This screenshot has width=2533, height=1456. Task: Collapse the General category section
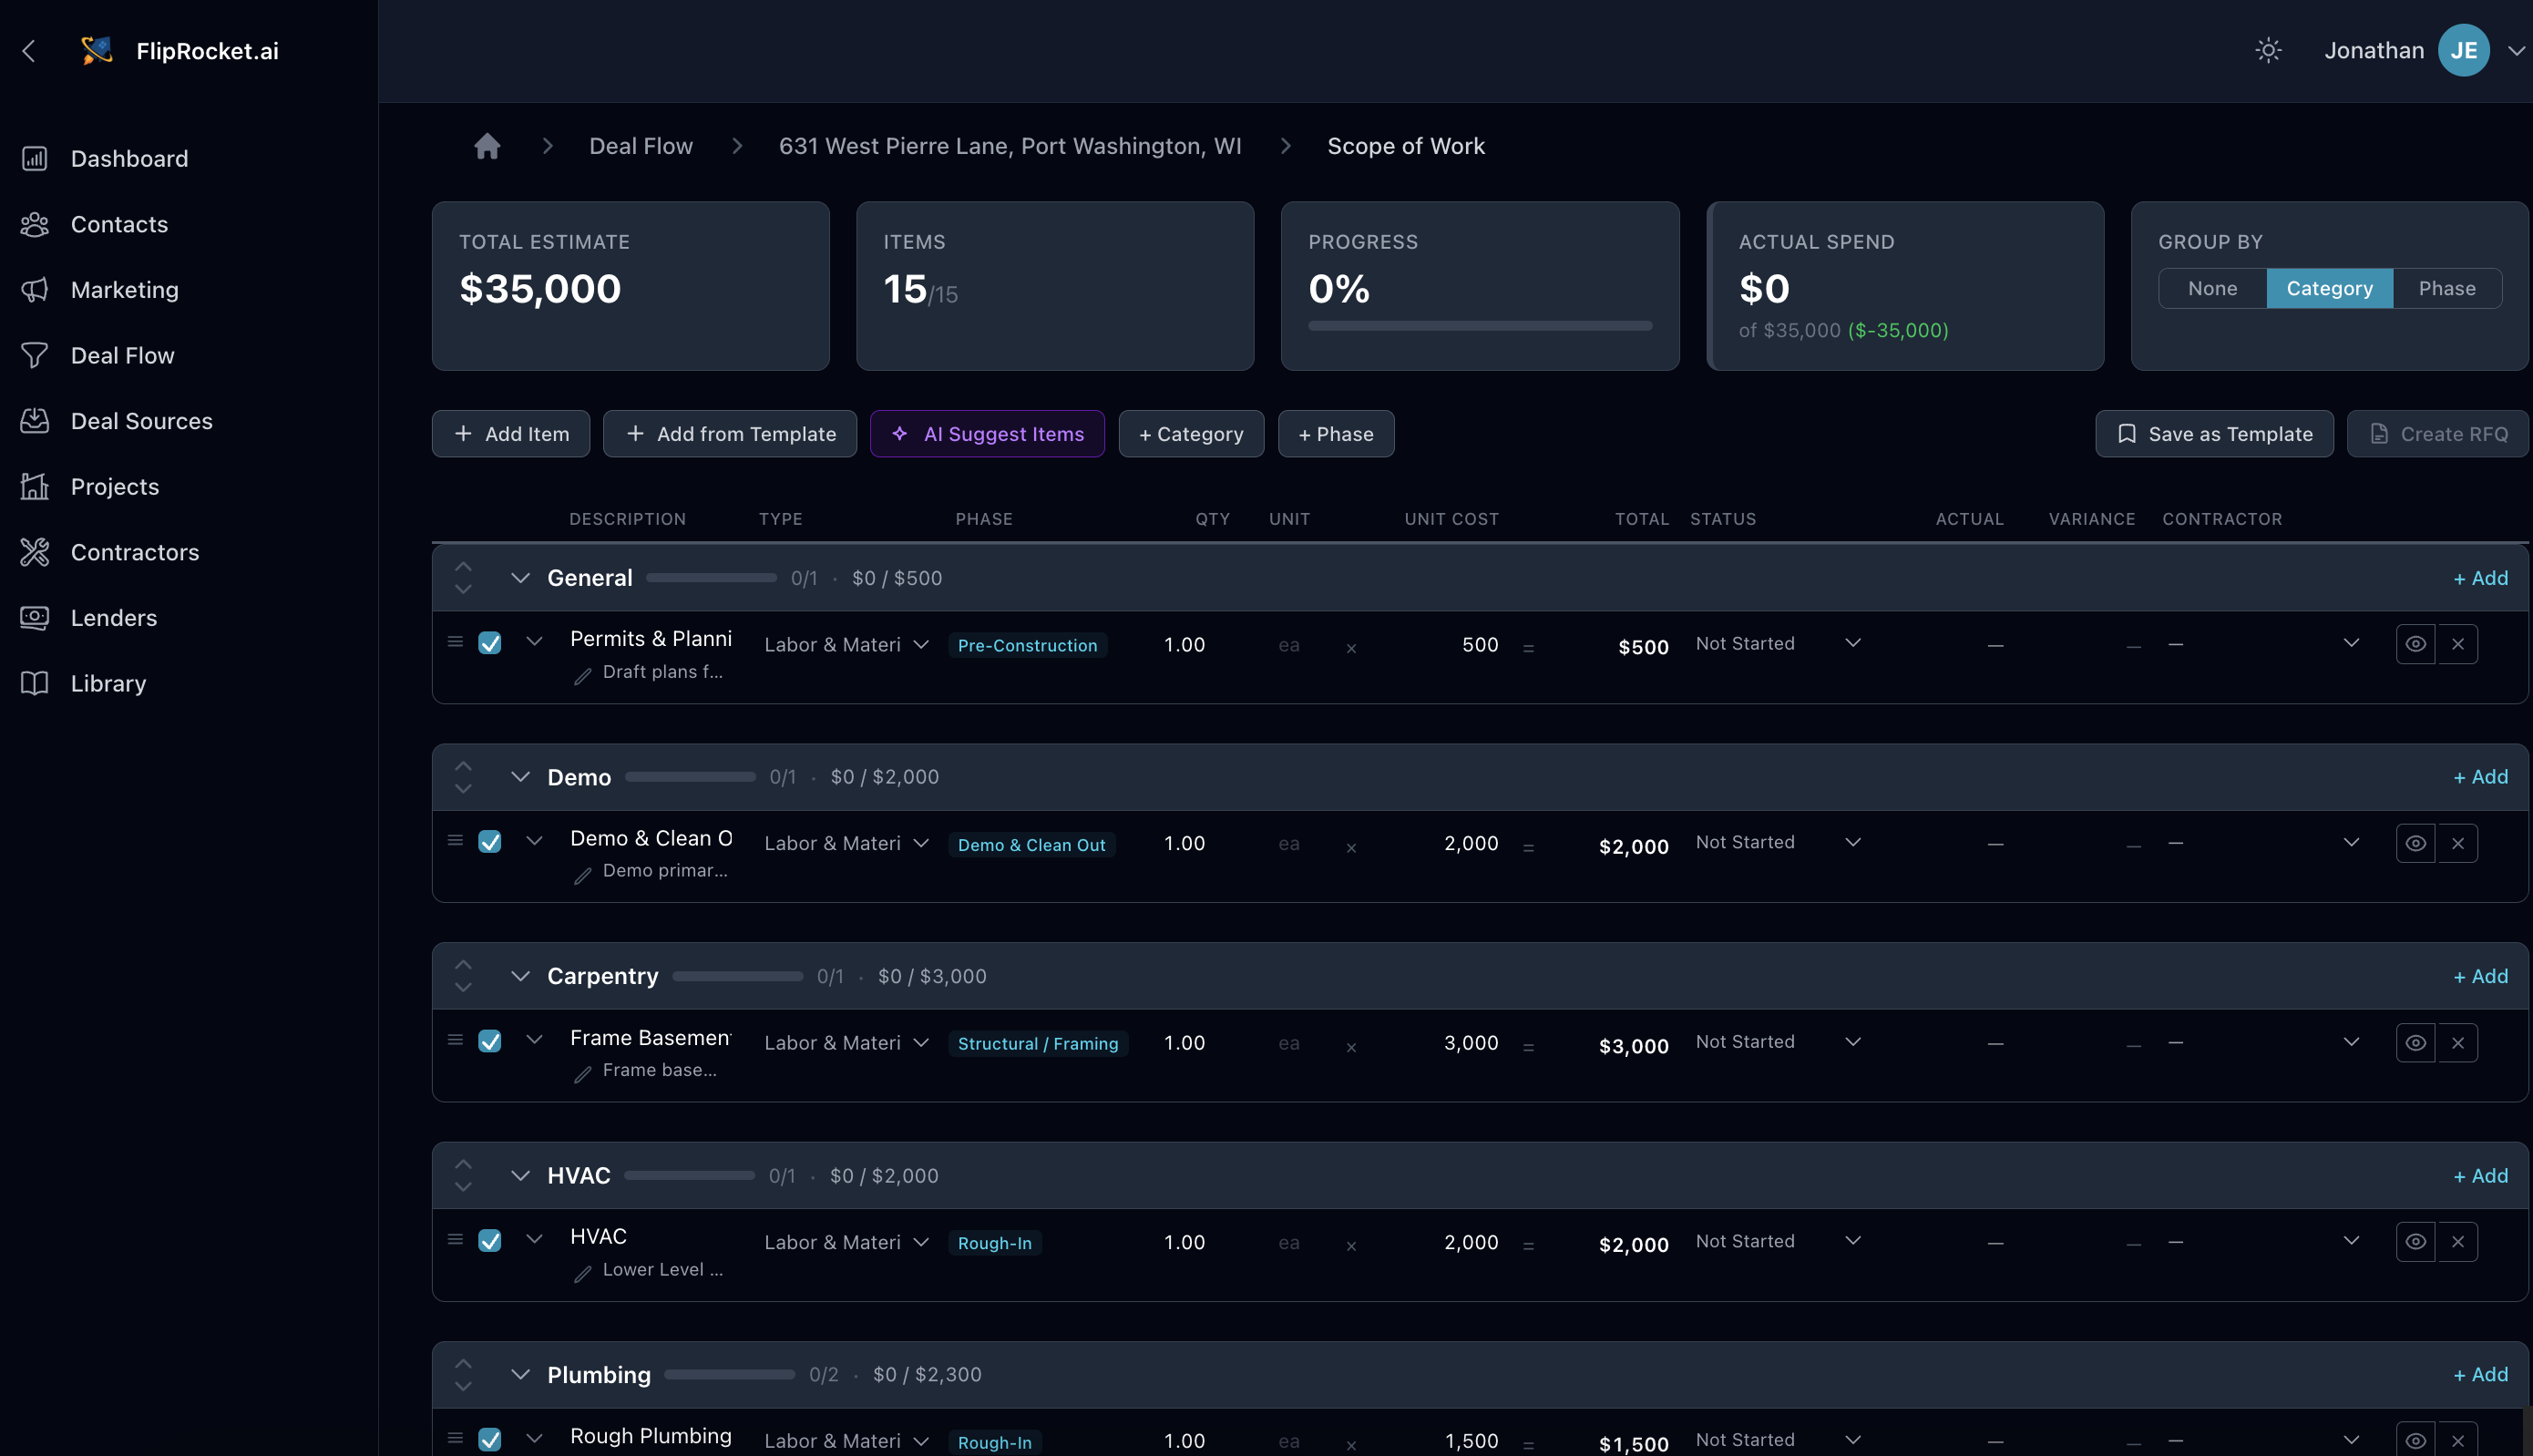[520, 578]
